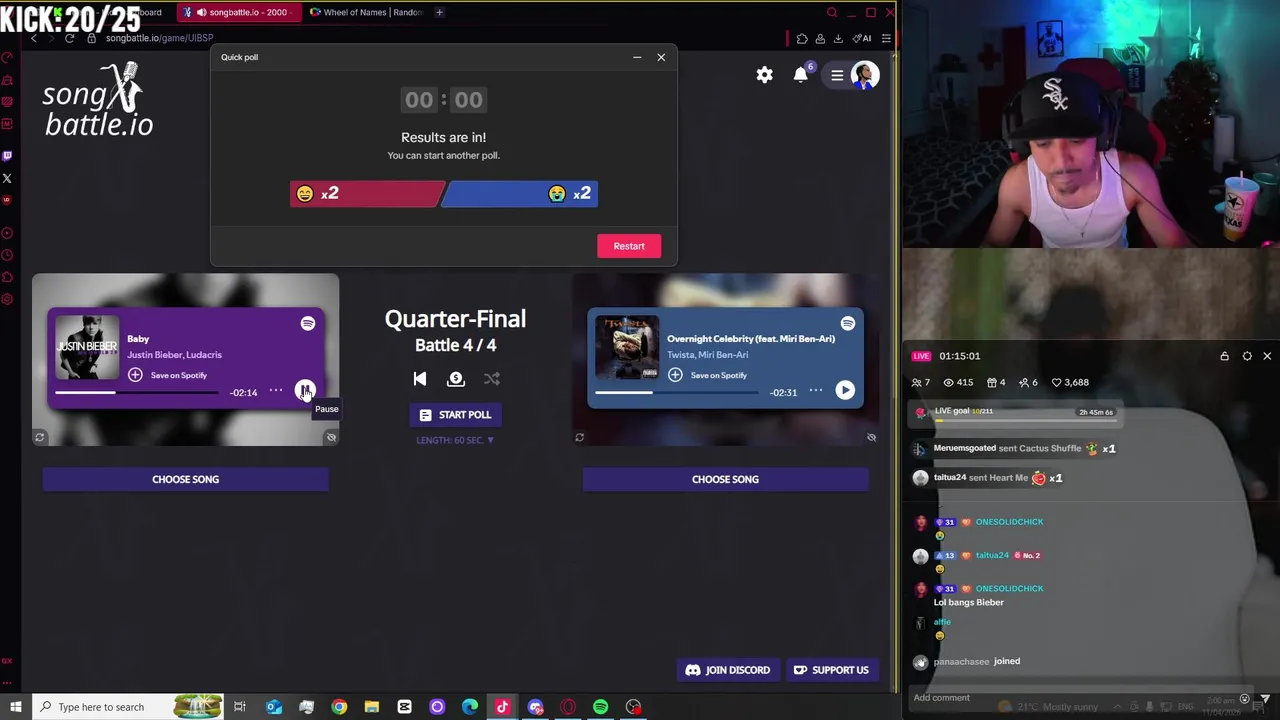Lock the Kick chat panel
Screen dimensions: 1280x720
1224,356
